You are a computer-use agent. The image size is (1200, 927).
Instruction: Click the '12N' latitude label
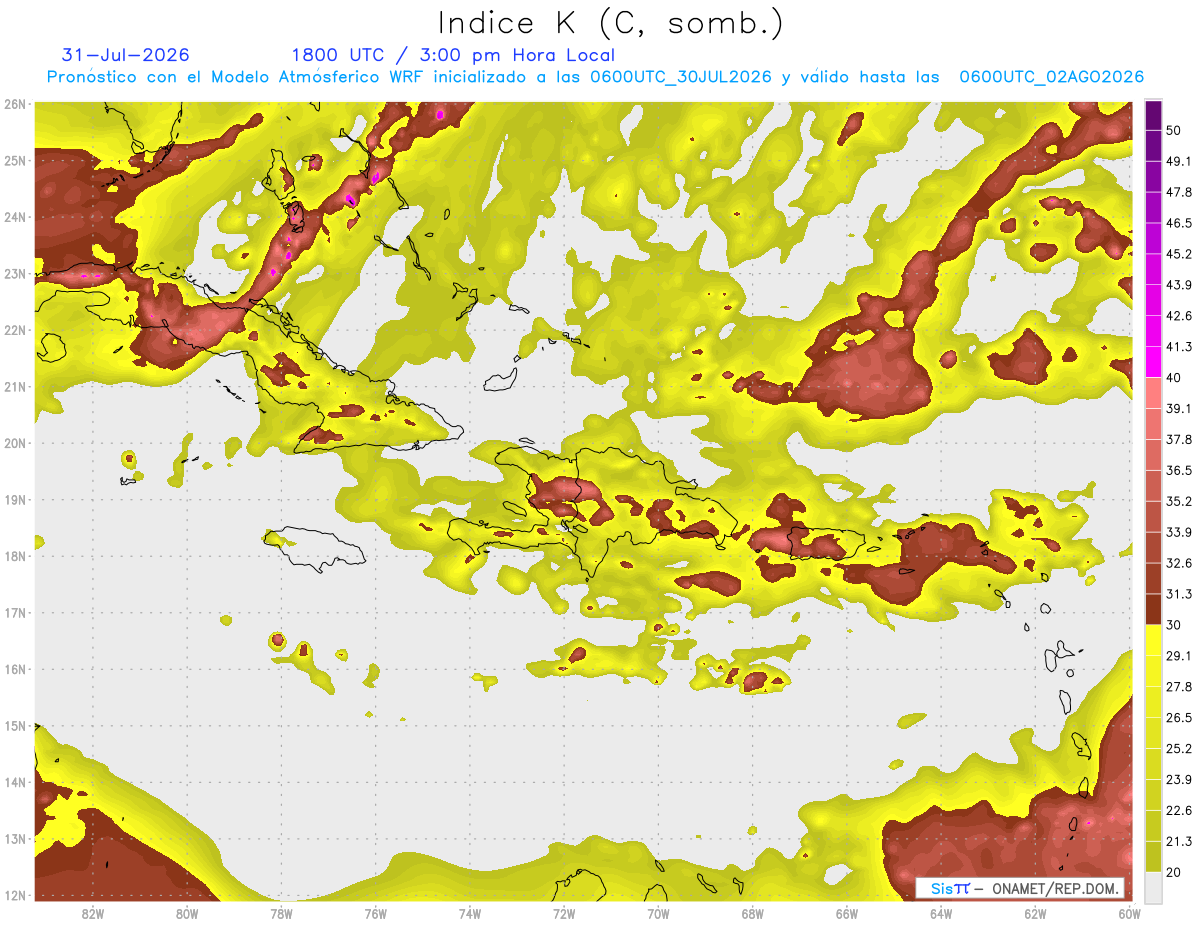(15, 895)
